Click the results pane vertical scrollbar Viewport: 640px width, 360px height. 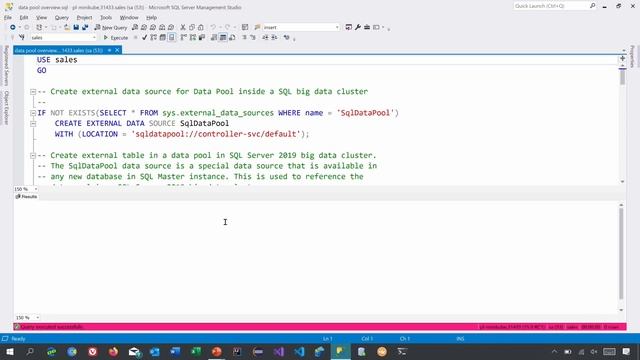pos(621,253)
